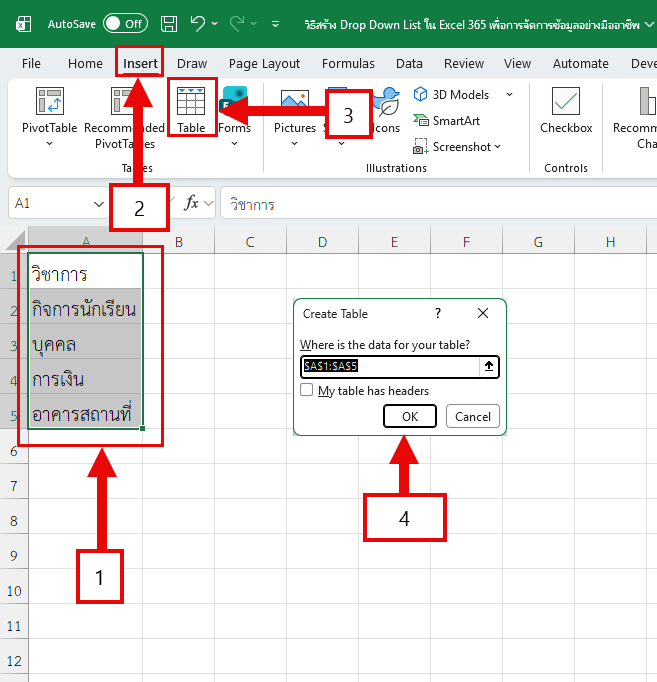Click the Insert Function fx icon
This screenshot has width=657, height=682.
click(x=191, y=203)
